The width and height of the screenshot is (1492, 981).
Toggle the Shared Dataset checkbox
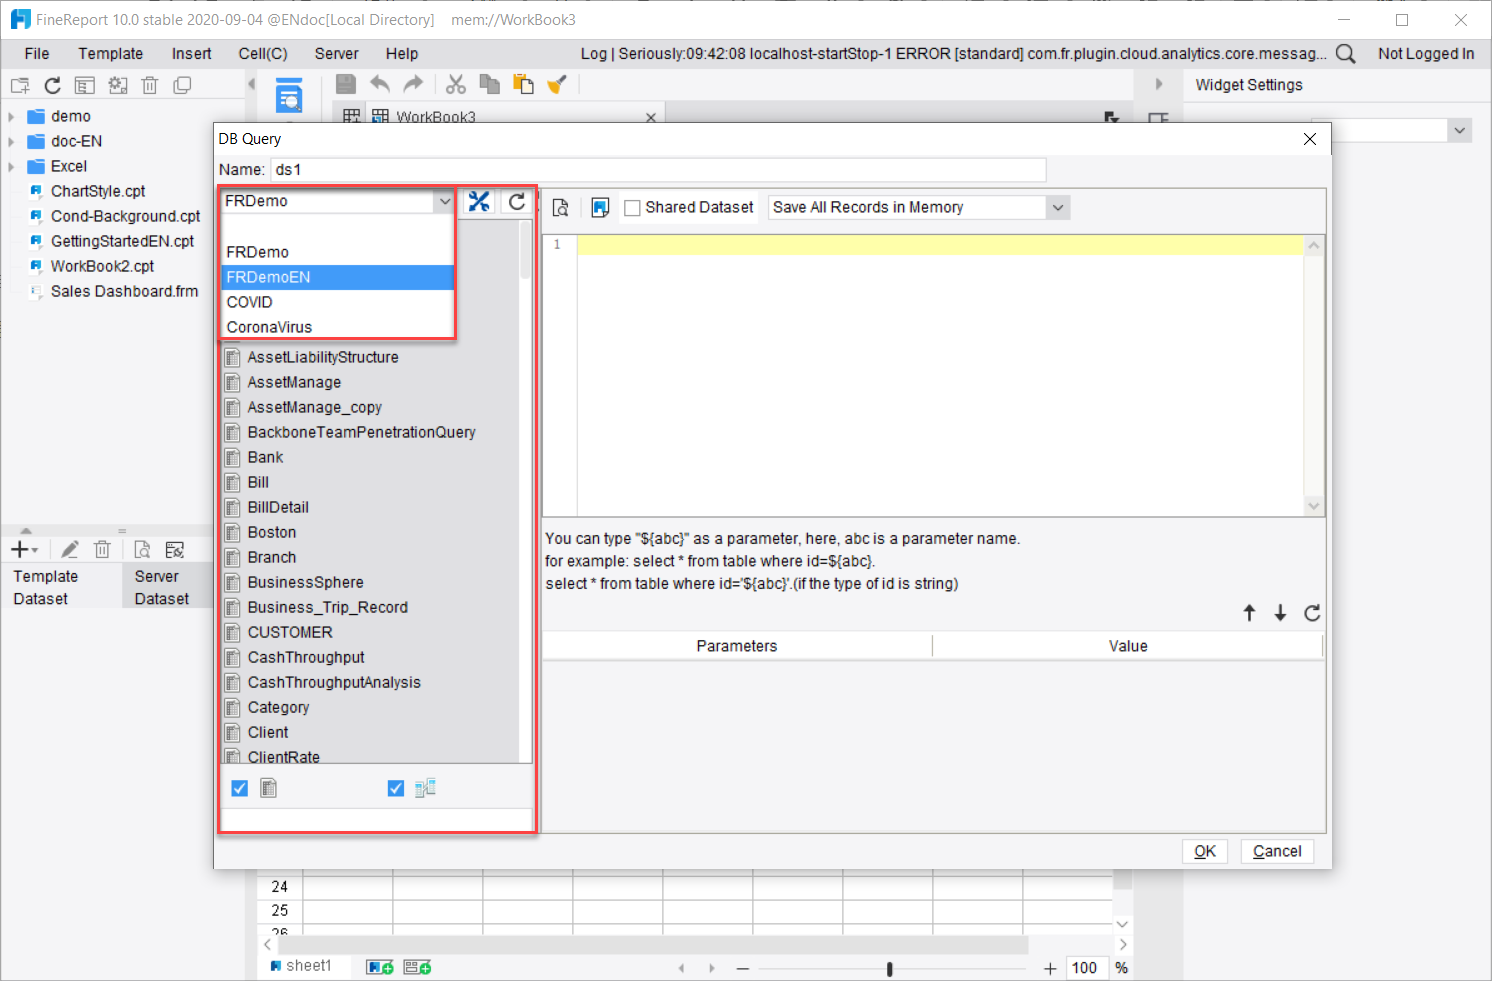[x=632, y=208]
